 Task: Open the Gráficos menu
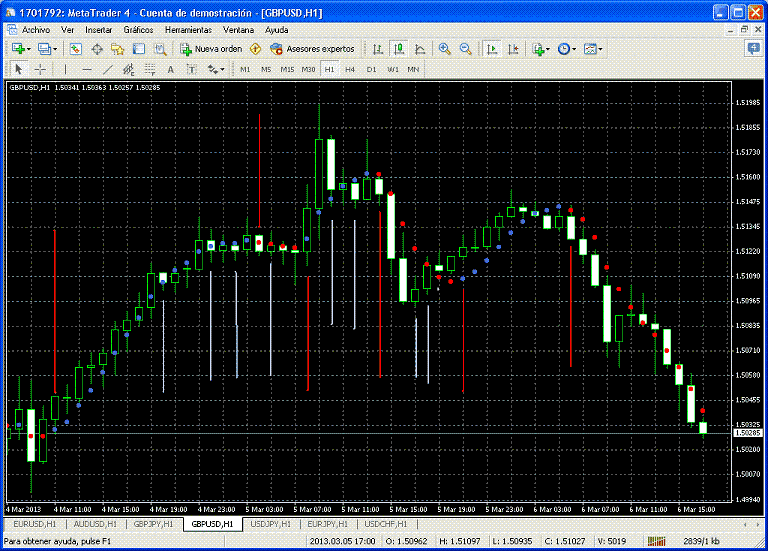point(138,30)
